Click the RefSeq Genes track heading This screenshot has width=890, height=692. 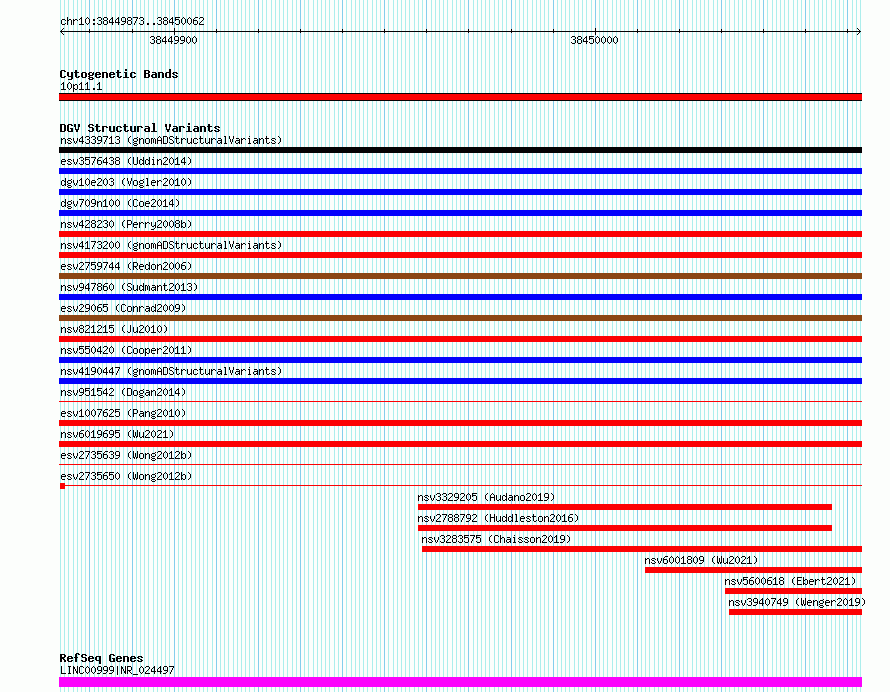tap(101, 659)
